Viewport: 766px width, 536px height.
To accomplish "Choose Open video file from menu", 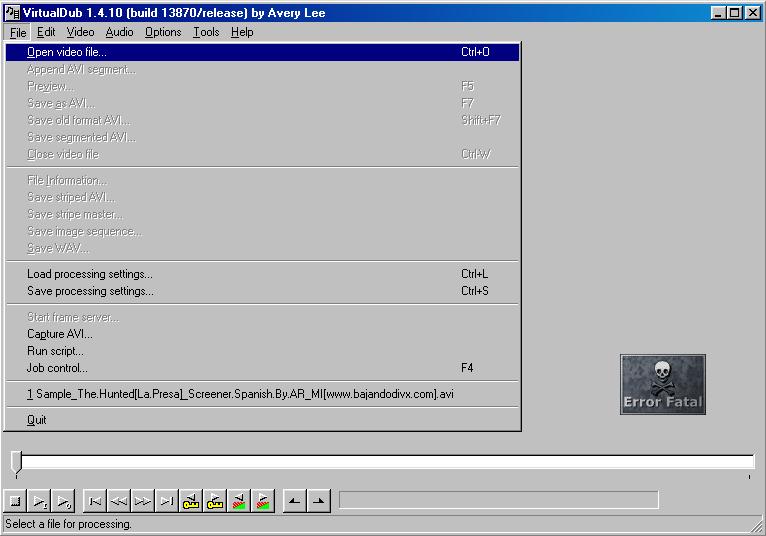I will click(x=262, y=52).
